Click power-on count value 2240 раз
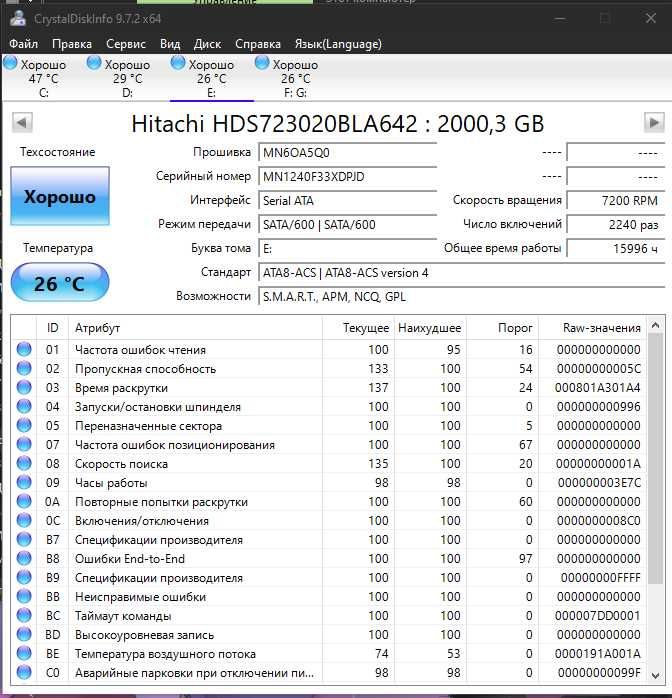The height and width of the screenshot is (698, 672). coord(616,225)
